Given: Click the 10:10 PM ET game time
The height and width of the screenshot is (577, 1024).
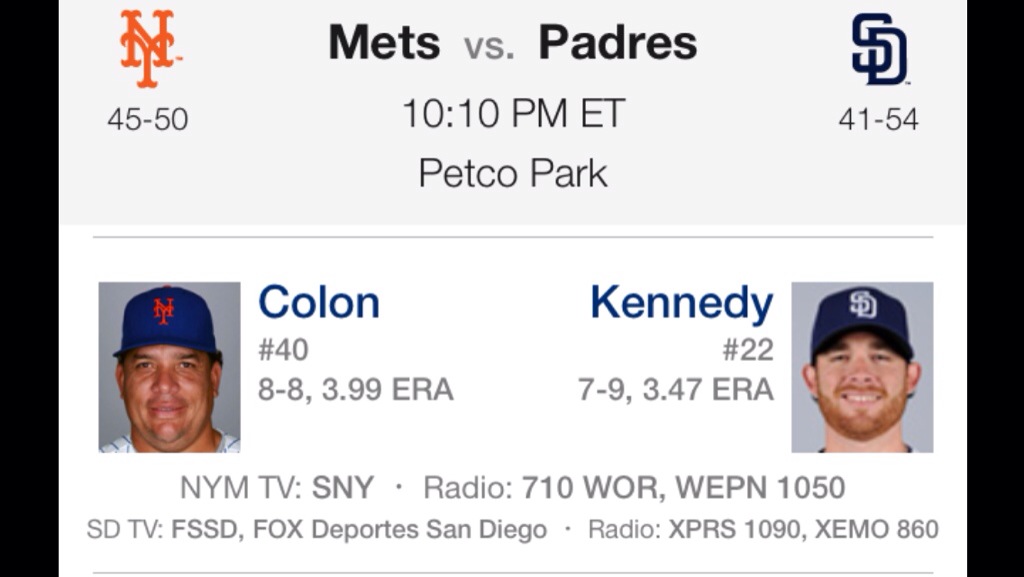Looking at the screenshot, I should [x=513, y=114].
